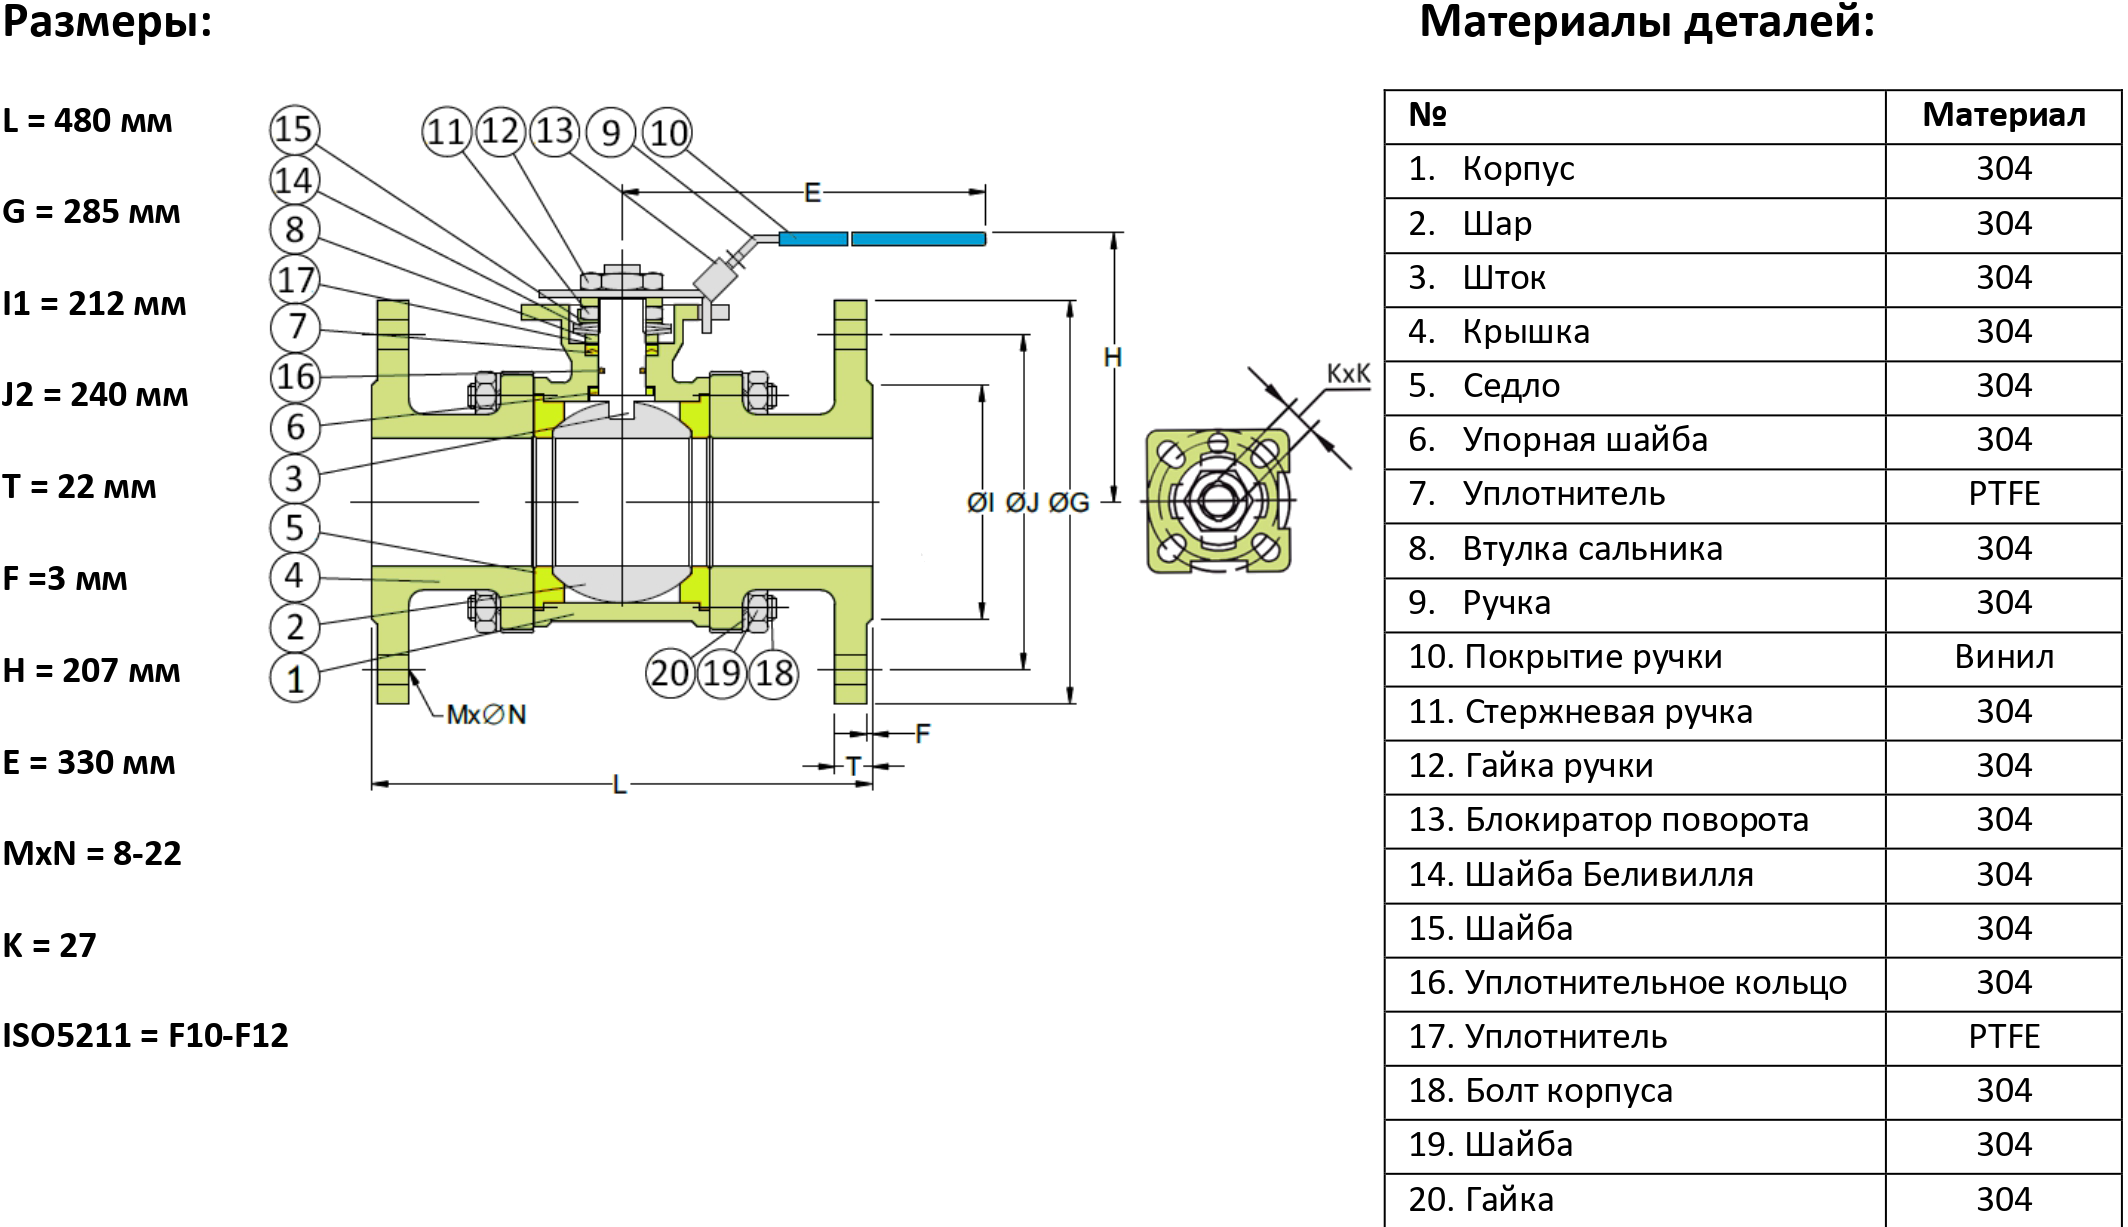The width and height of the screenshot is (2128, 1227).
Task: Click the 'KxK' label on the drawing
Action: [1347, 374]
